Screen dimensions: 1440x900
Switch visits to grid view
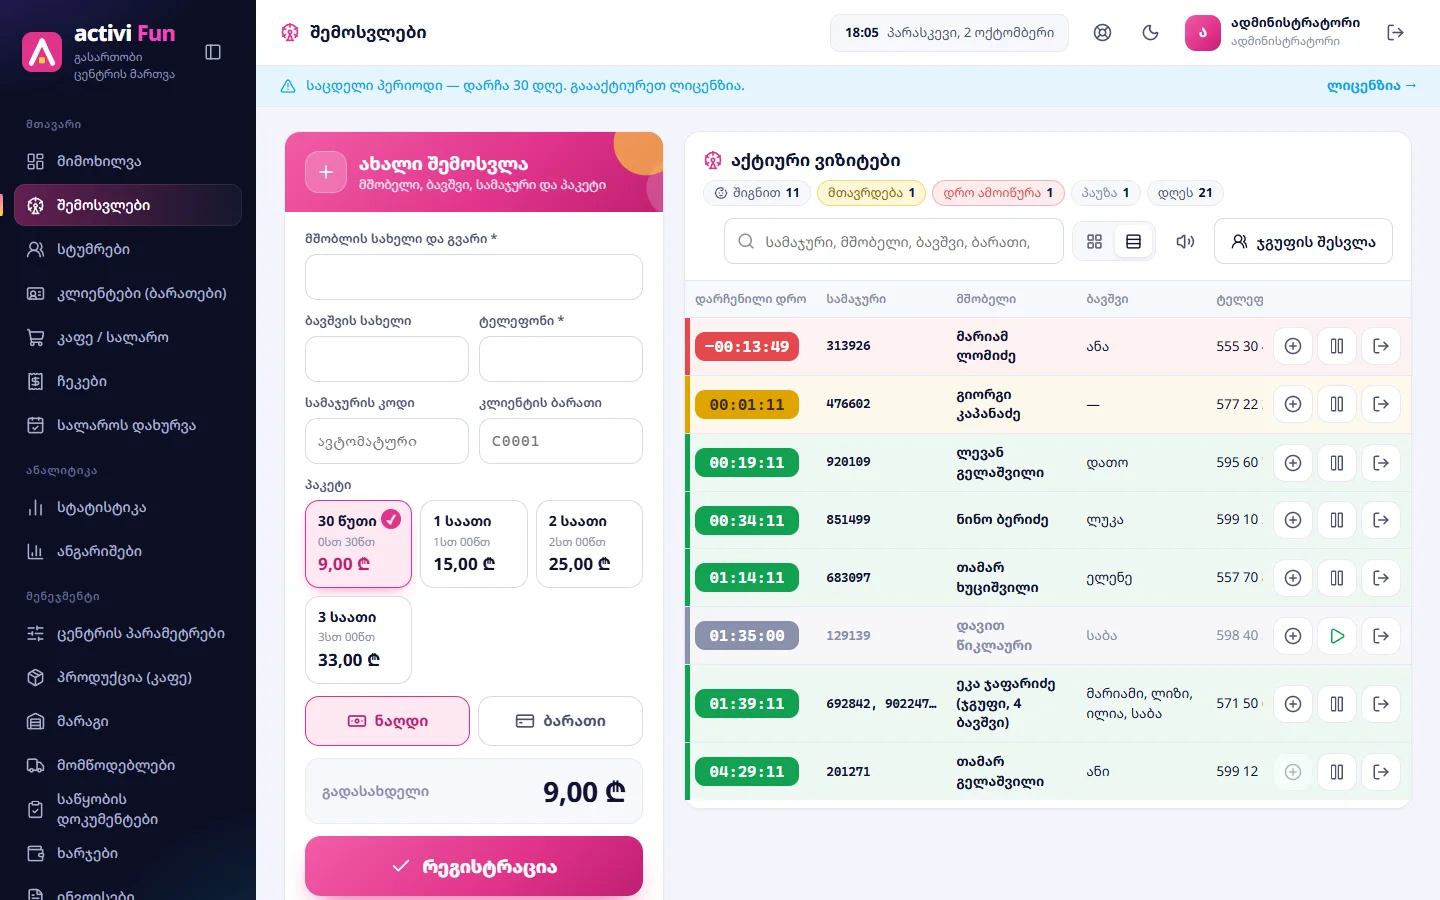pyautogui.click(x=1095, y=242)
